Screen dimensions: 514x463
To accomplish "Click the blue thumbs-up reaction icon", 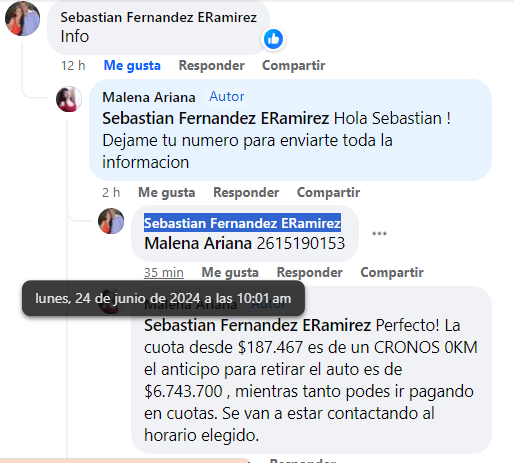I will pyautogui.click(x=273, y=39).
